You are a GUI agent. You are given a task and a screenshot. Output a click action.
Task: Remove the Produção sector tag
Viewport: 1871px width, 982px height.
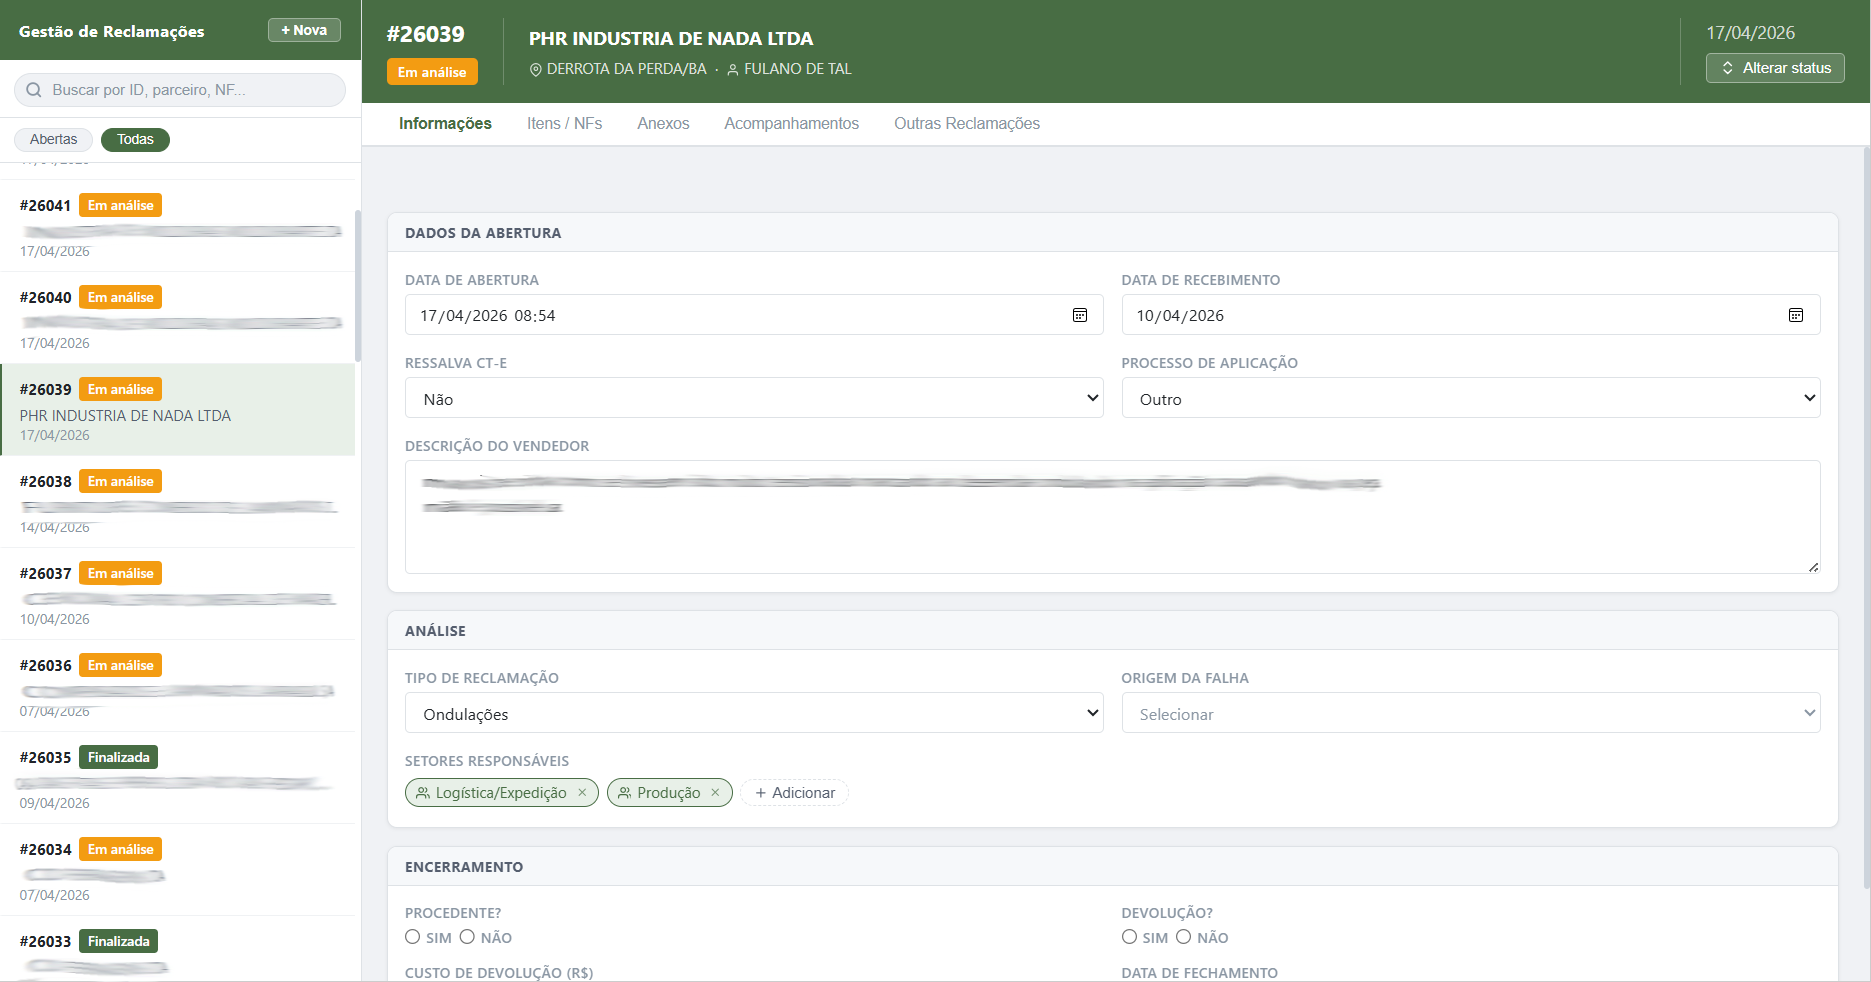tap(715, 792)
